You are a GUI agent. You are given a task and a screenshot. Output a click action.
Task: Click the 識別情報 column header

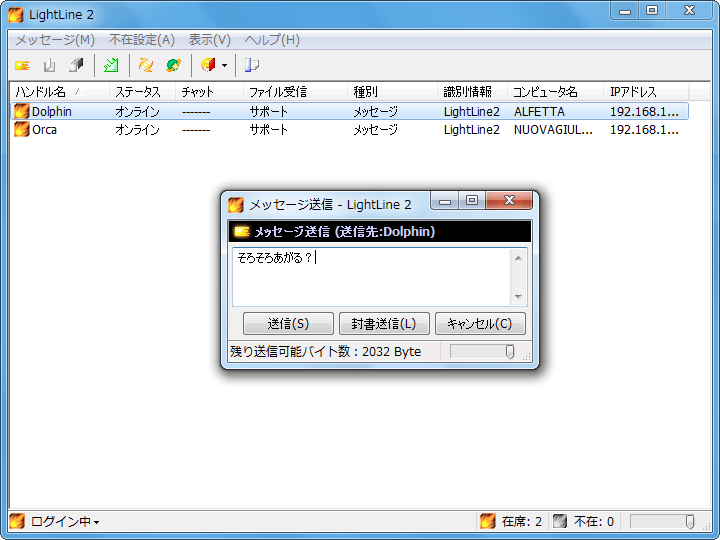point(472,92)
